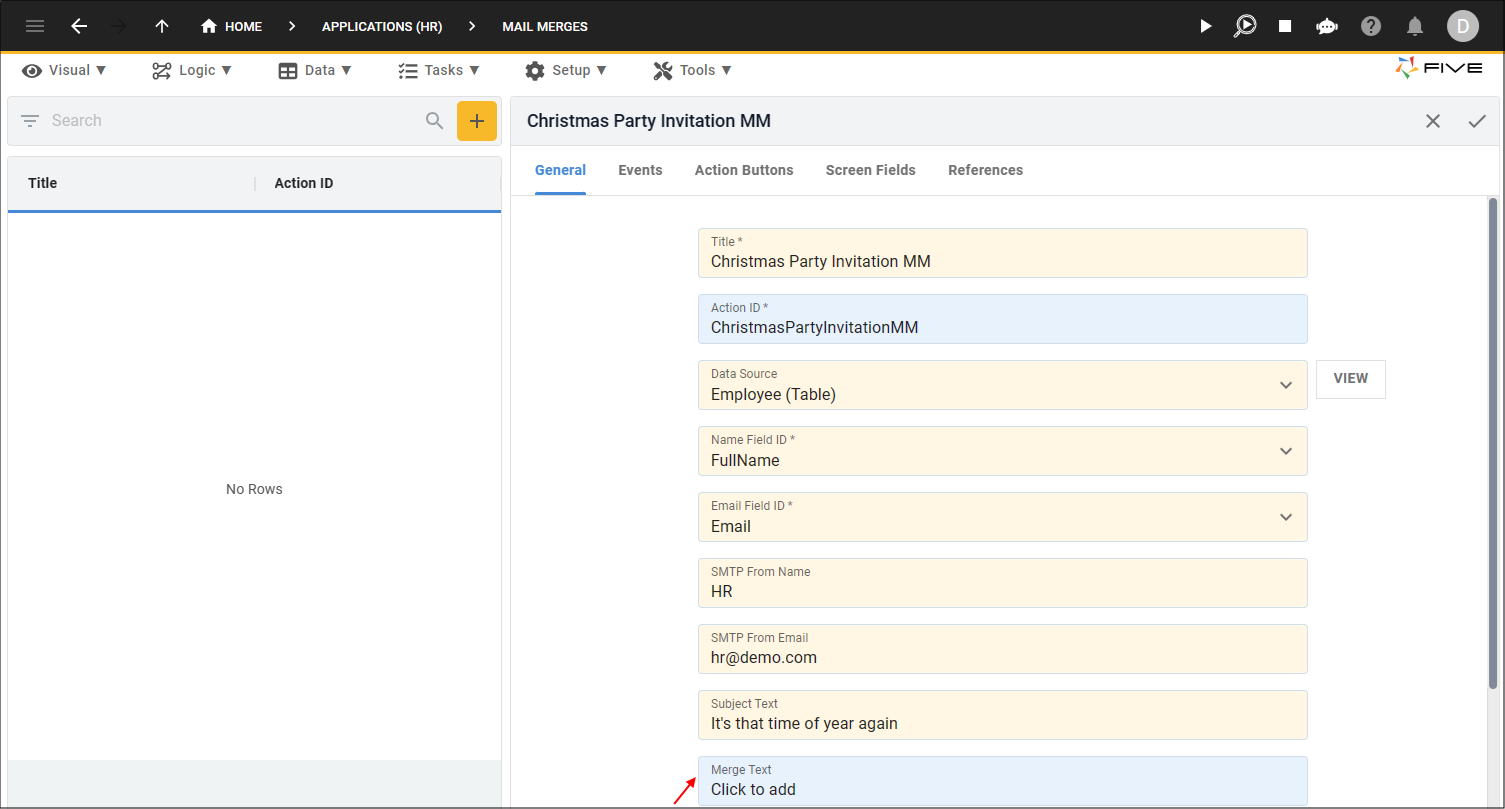
Task: Sort by Title column header
Action: pyautogui.click(x=43, y=183)
